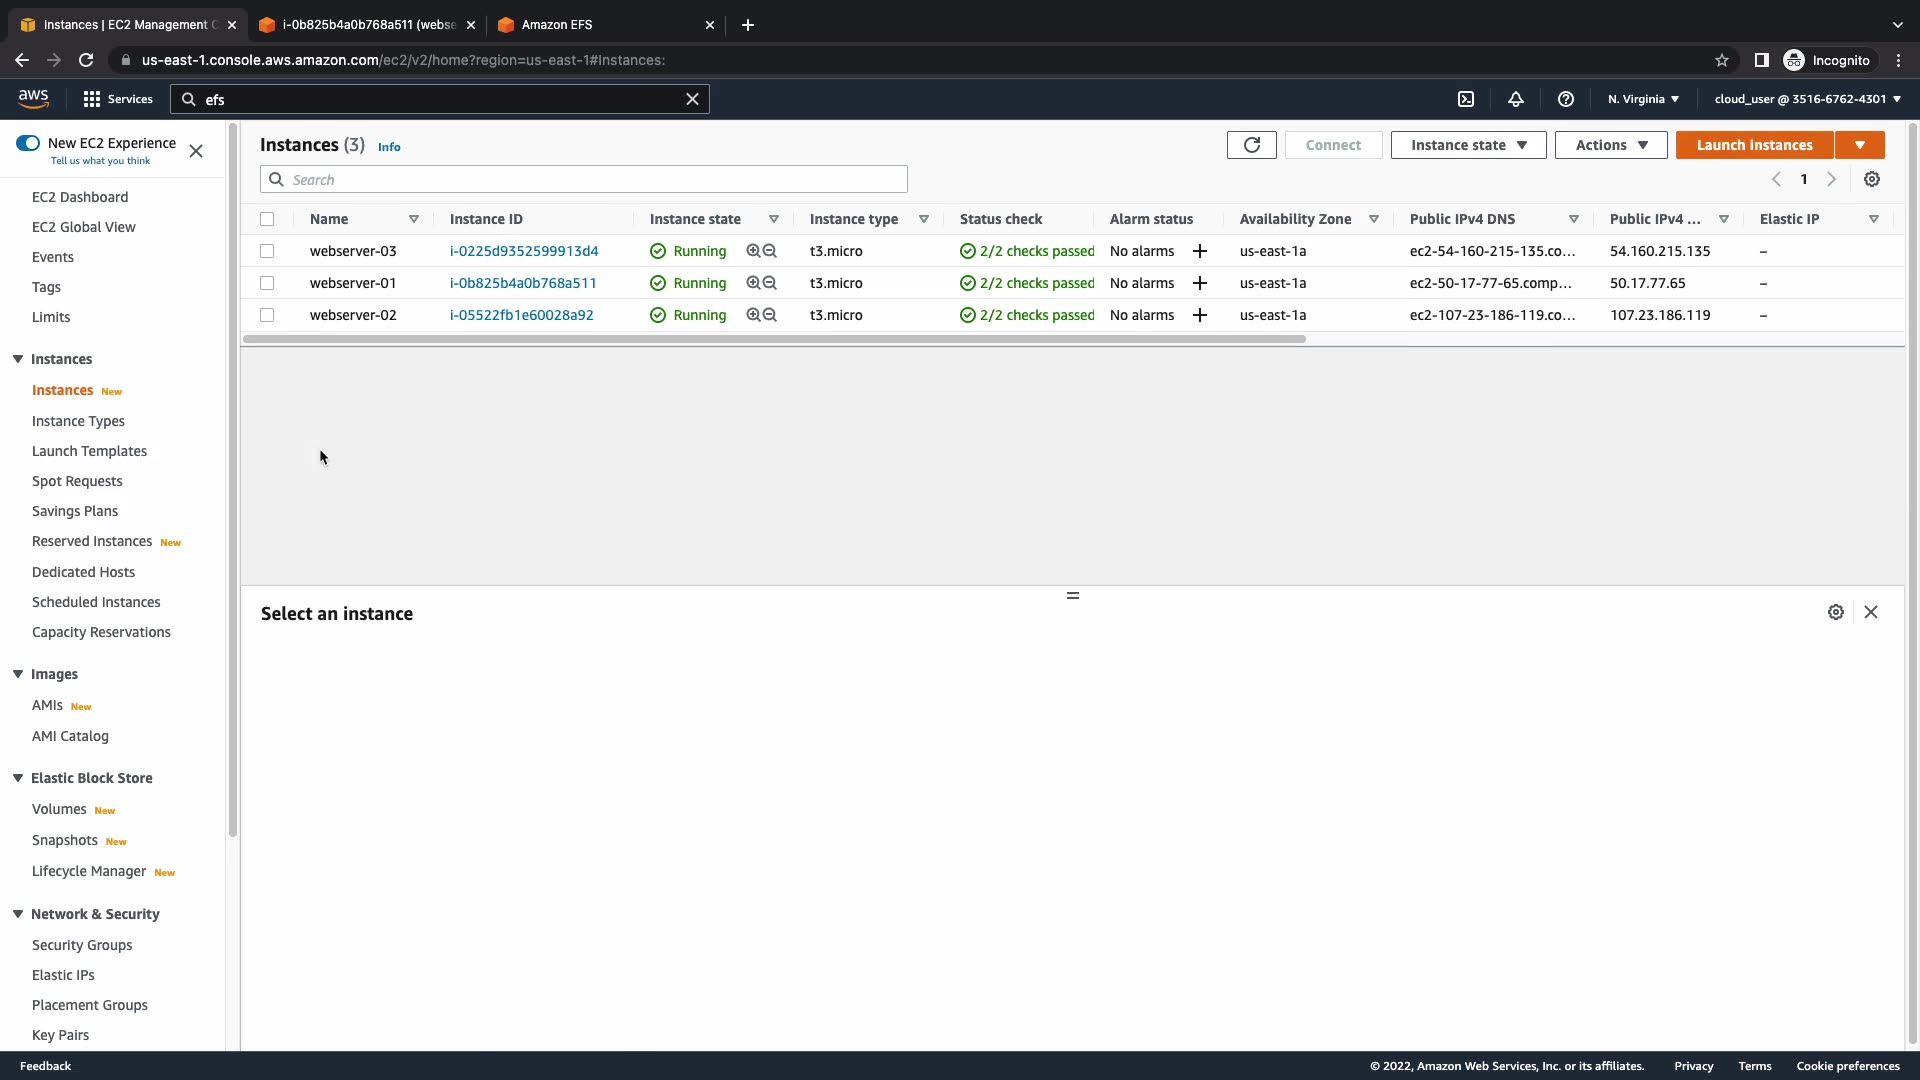Open the Instance state dropdown
Screen dimensions: 1920x1080
pos(1468,145)
